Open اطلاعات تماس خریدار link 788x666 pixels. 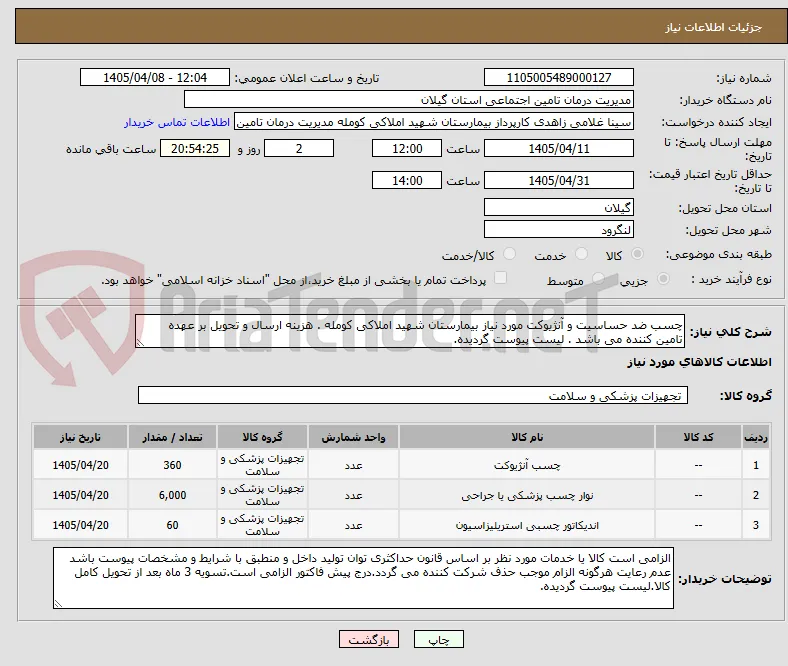177,122
